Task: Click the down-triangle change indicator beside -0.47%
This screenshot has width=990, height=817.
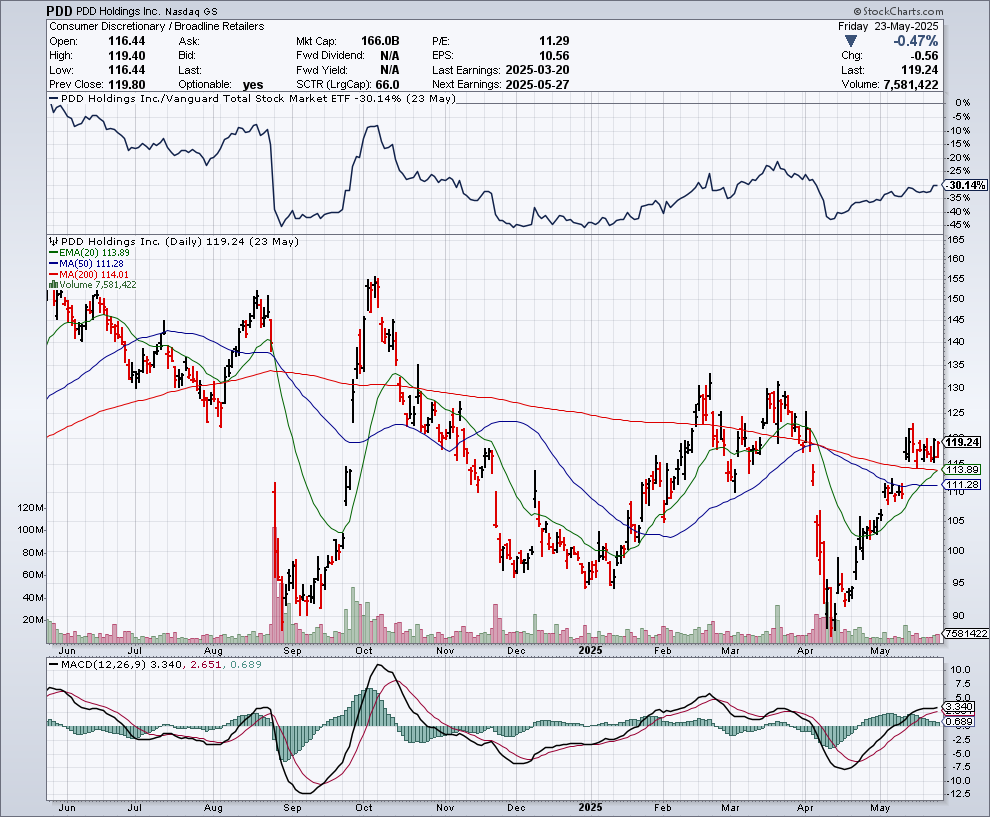Action: click(x=851, y=41)
